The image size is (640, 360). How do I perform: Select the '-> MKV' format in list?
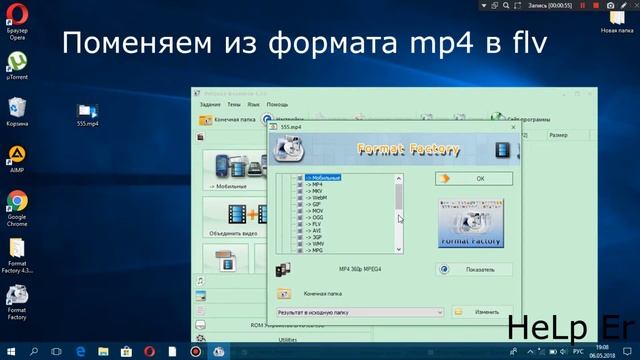point(314,191)
